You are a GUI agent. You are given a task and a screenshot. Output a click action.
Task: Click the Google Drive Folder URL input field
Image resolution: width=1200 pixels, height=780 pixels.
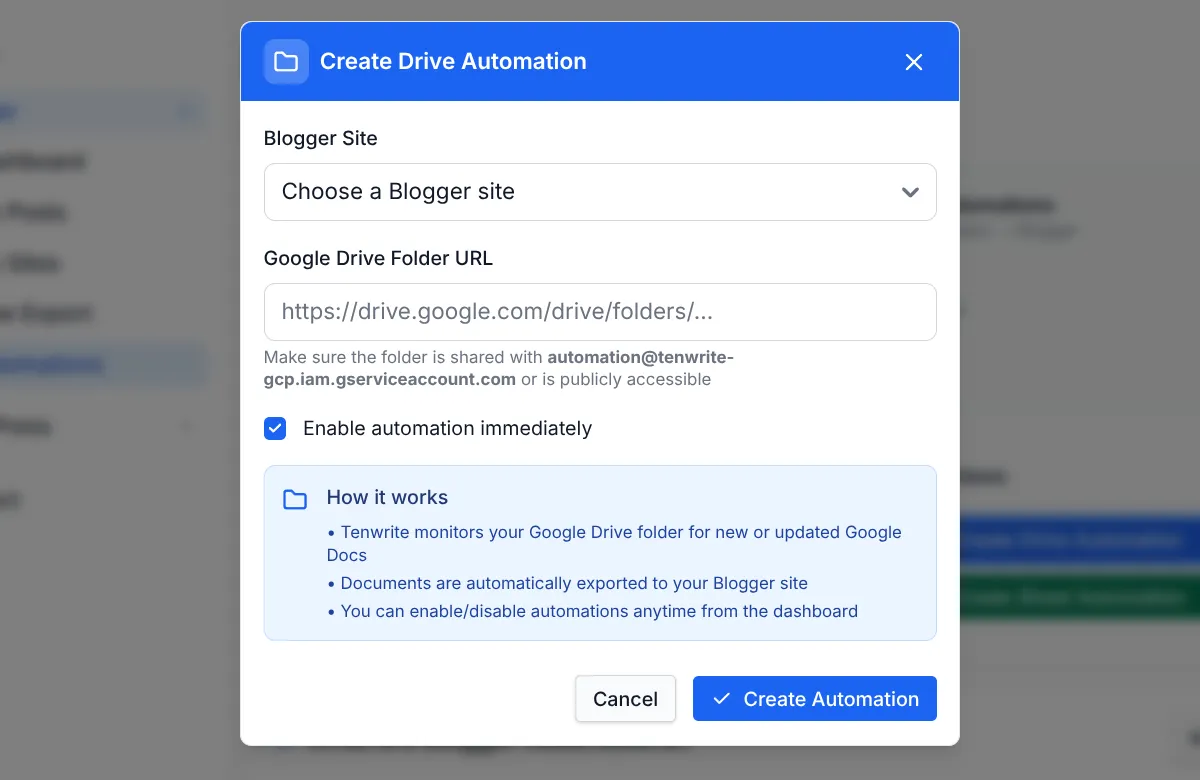pyautogui.click(x=600, y=312)
